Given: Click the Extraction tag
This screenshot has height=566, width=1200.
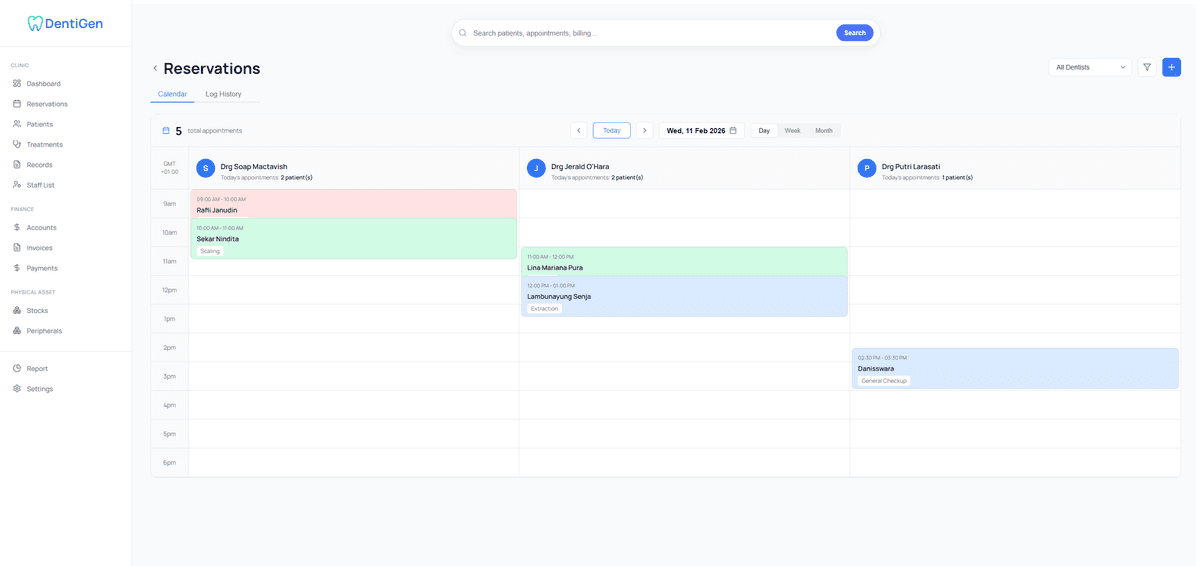Looking at the screenshot, I should tap(545, 309).
